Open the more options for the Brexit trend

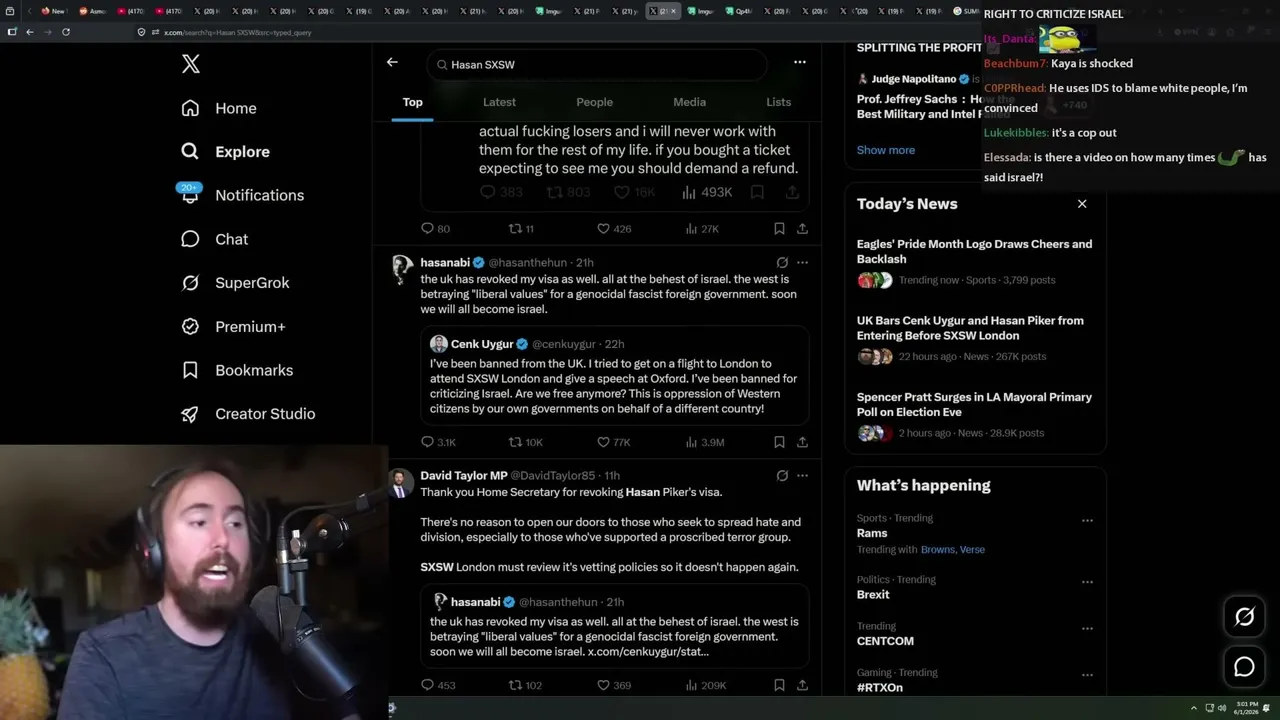[1087, 582]
